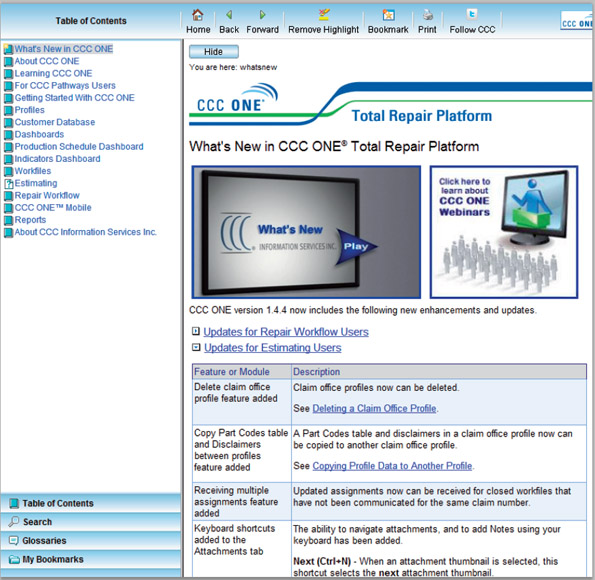Click the Follow CCC Twitter icon

(x=472, y=14)
